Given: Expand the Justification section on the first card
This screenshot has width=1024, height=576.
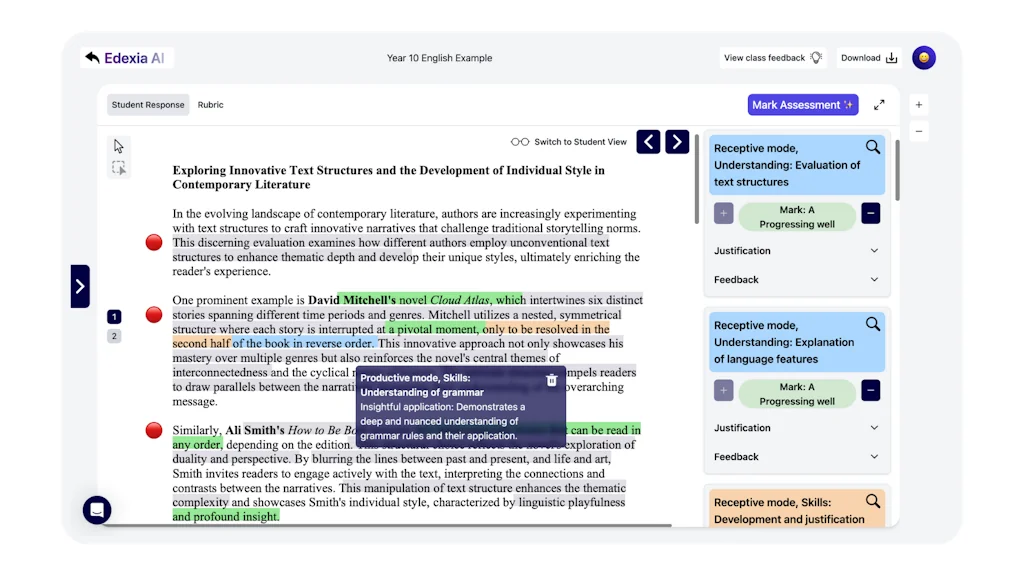Looking at the screenshot, I should [x=796, y=251].
